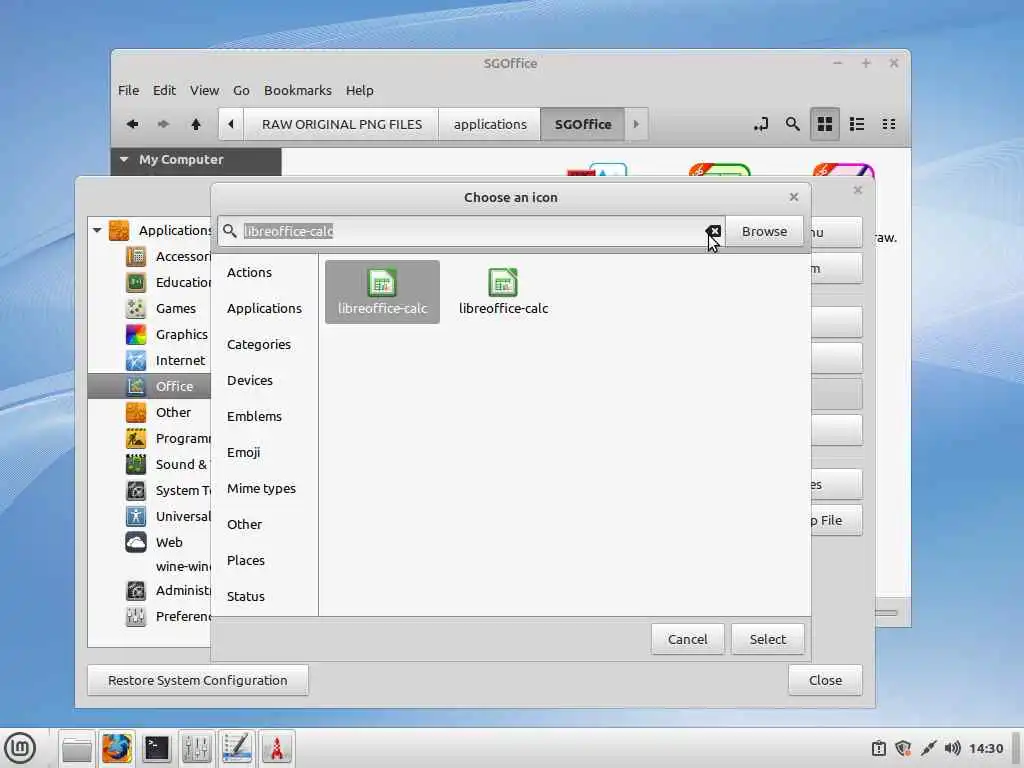Show the Mime types icon category
This screenshot has height=768, width=1024.
click(261, 488)
